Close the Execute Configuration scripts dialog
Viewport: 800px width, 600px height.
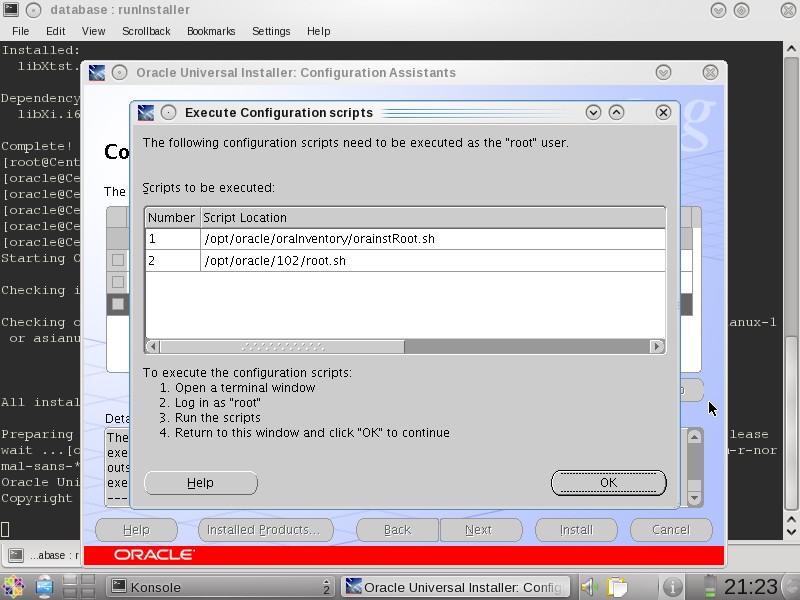(x=663, y=112)
